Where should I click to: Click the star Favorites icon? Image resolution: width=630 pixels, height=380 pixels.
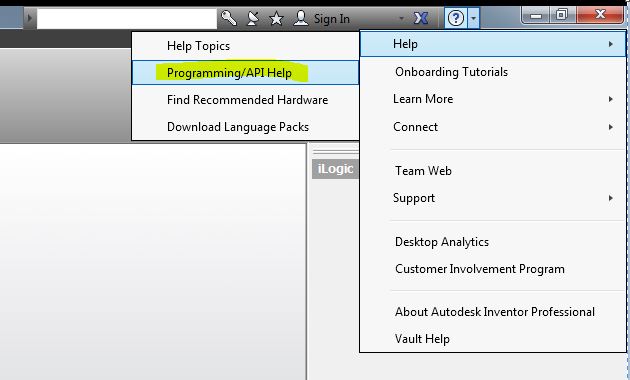click(276, 18)
